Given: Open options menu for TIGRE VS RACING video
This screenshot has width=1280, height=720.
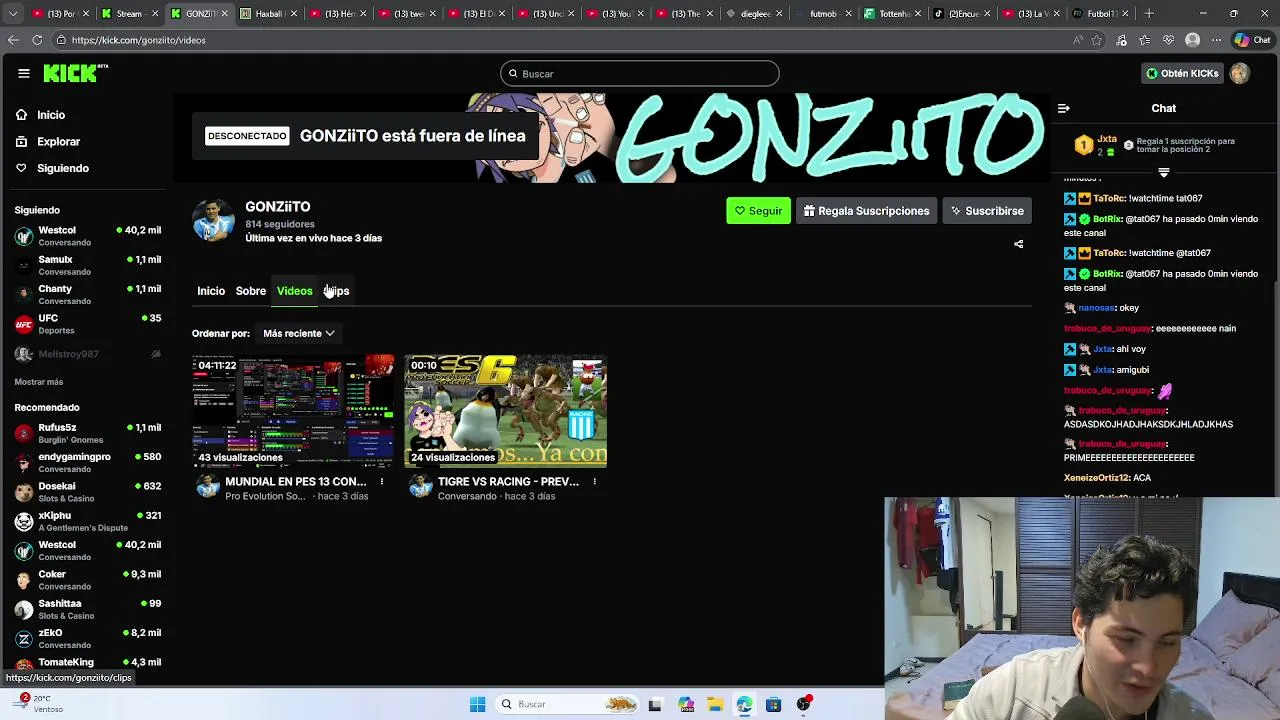Looking at the screenshot, I should [x=594, y=482].
